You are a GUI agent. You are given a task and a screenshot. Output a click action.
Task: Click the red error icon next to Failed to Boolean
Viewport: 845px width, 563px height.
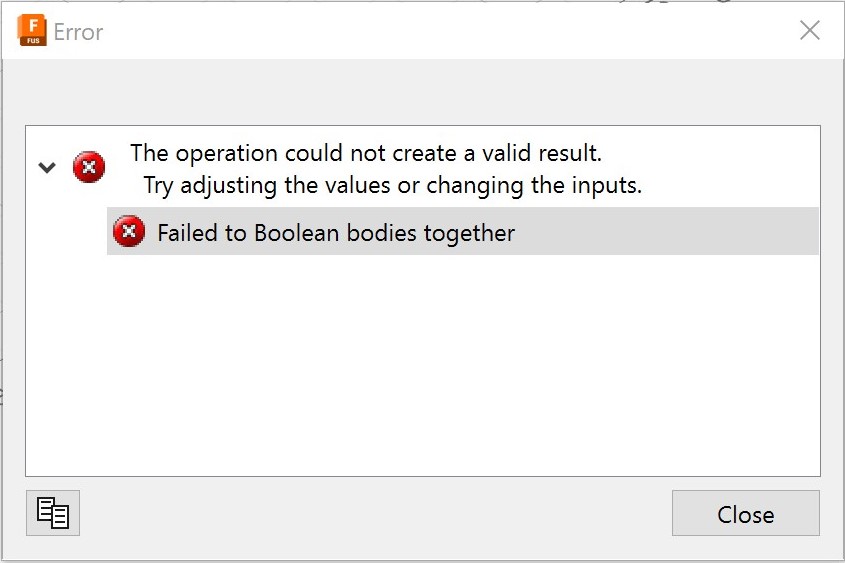[x=129, y=233]
